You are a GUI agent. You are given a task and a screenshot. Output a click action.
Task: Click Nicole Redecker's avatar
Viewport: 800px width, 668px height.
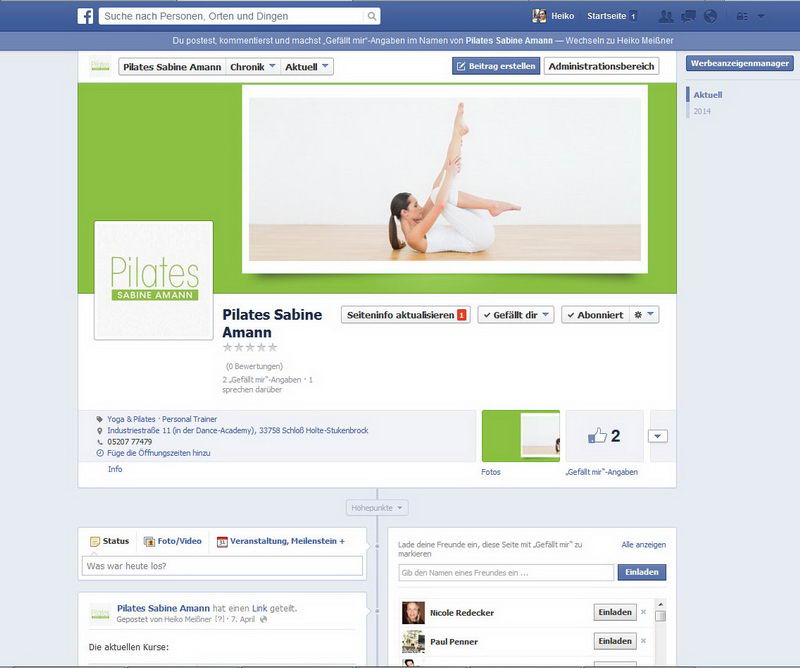413,613
